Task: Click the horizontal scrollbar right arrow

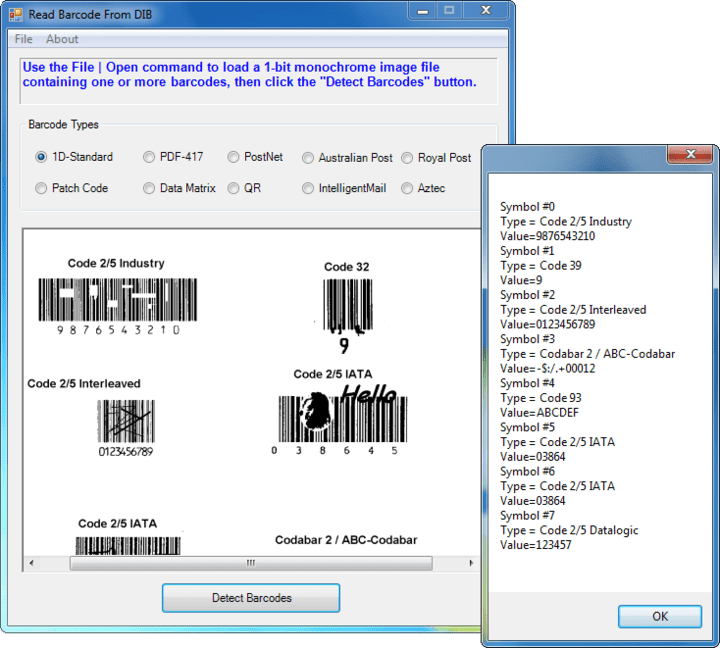Action: (471, 563)
